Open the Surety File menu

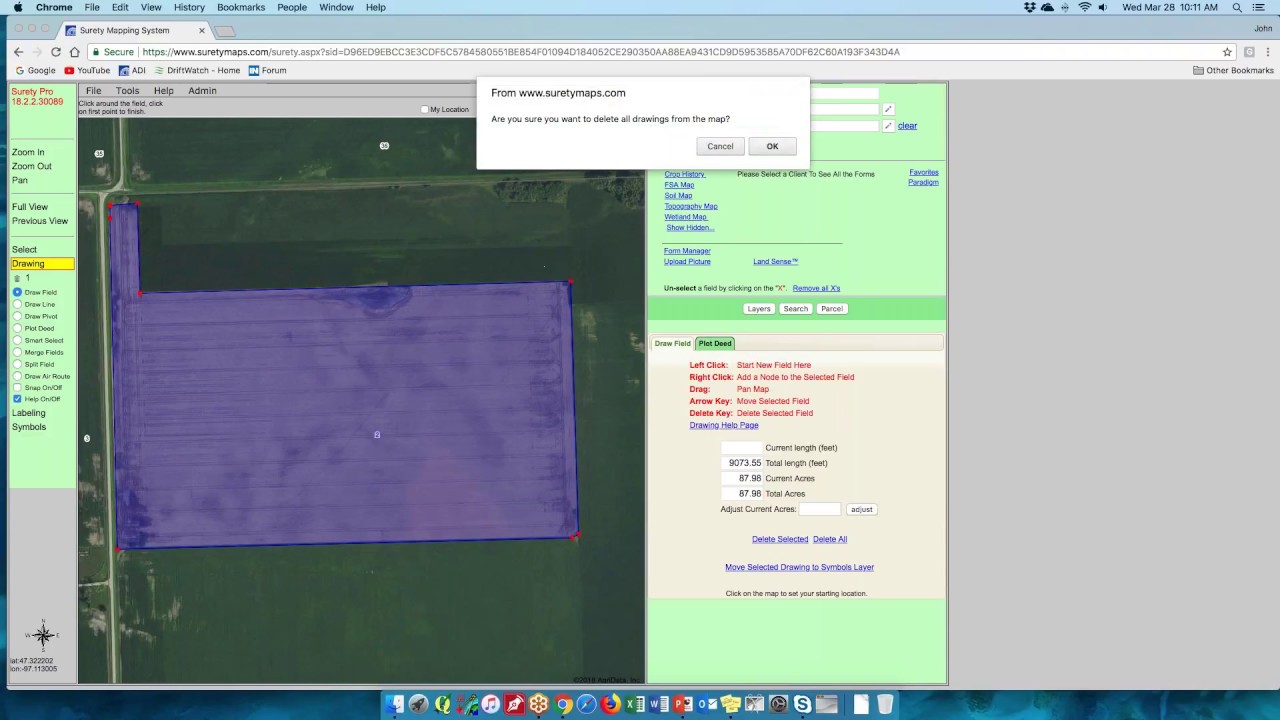pyautogui.click(x=93, y=91)
